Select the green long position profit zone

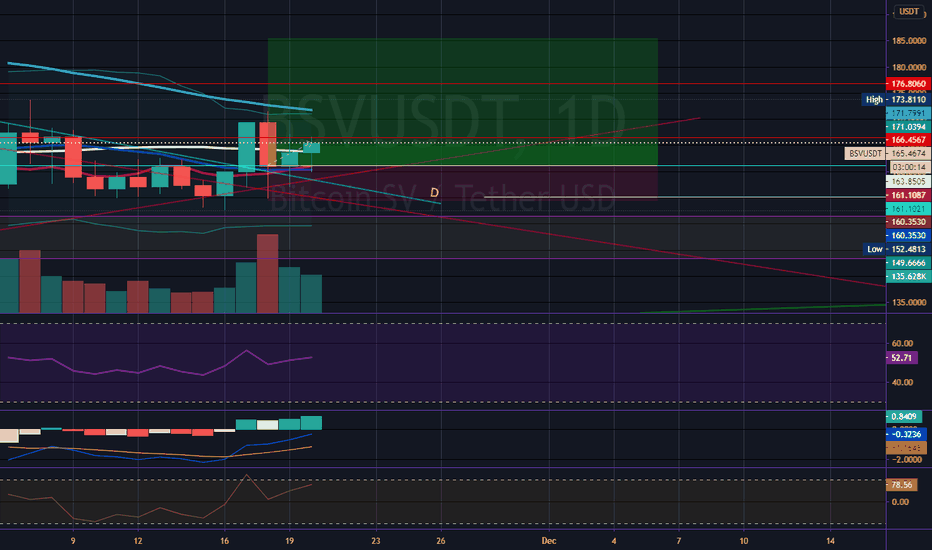pos(462,102)
